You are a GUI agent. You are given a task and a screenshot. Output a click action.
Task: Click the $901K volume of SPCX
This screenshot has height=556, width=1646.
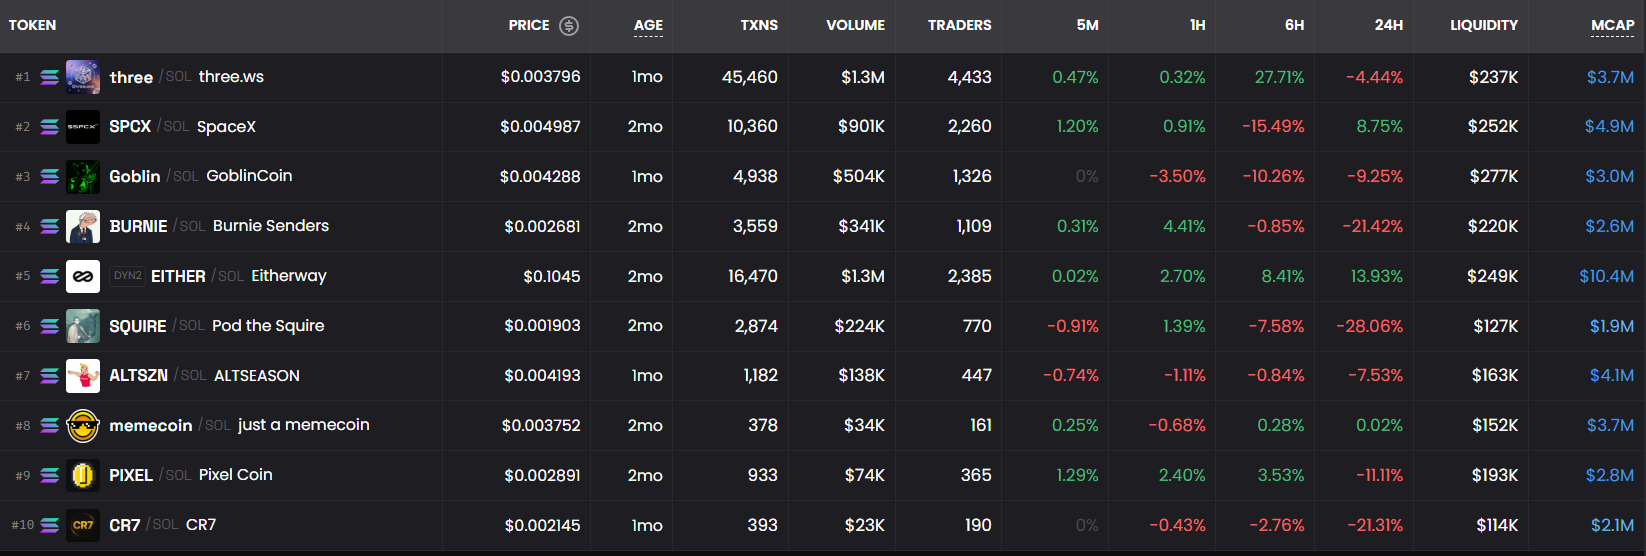(x=861, y=127)
